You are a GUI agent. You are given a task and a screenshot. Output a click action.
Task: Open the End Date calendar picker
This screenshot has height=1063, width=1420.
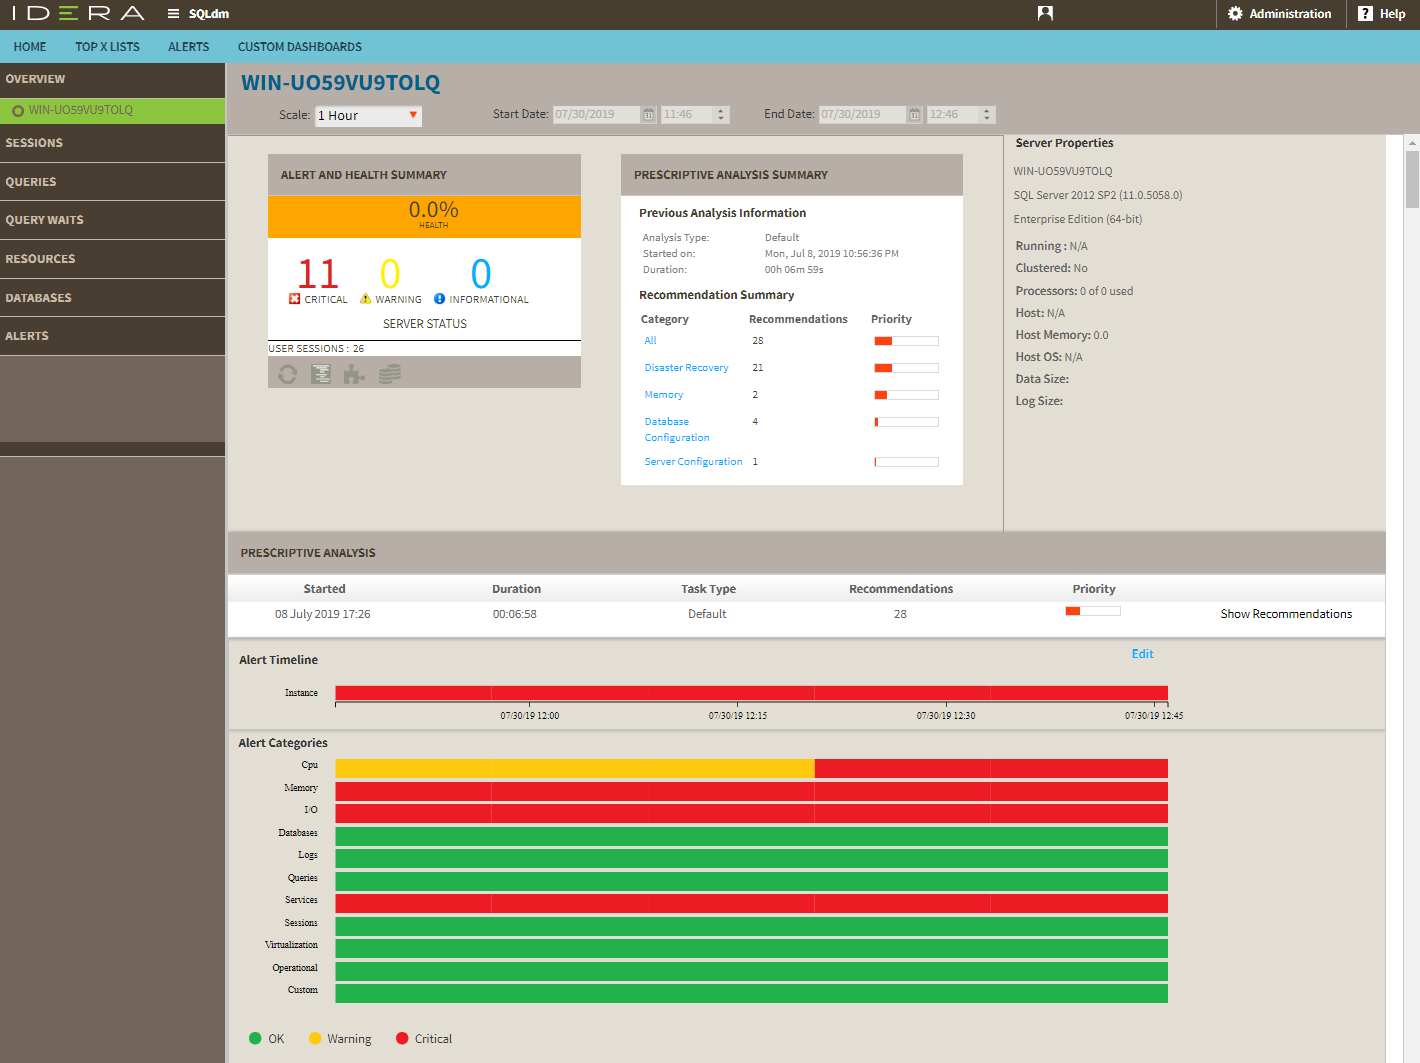pyautogui.click(x=914, y=115)
